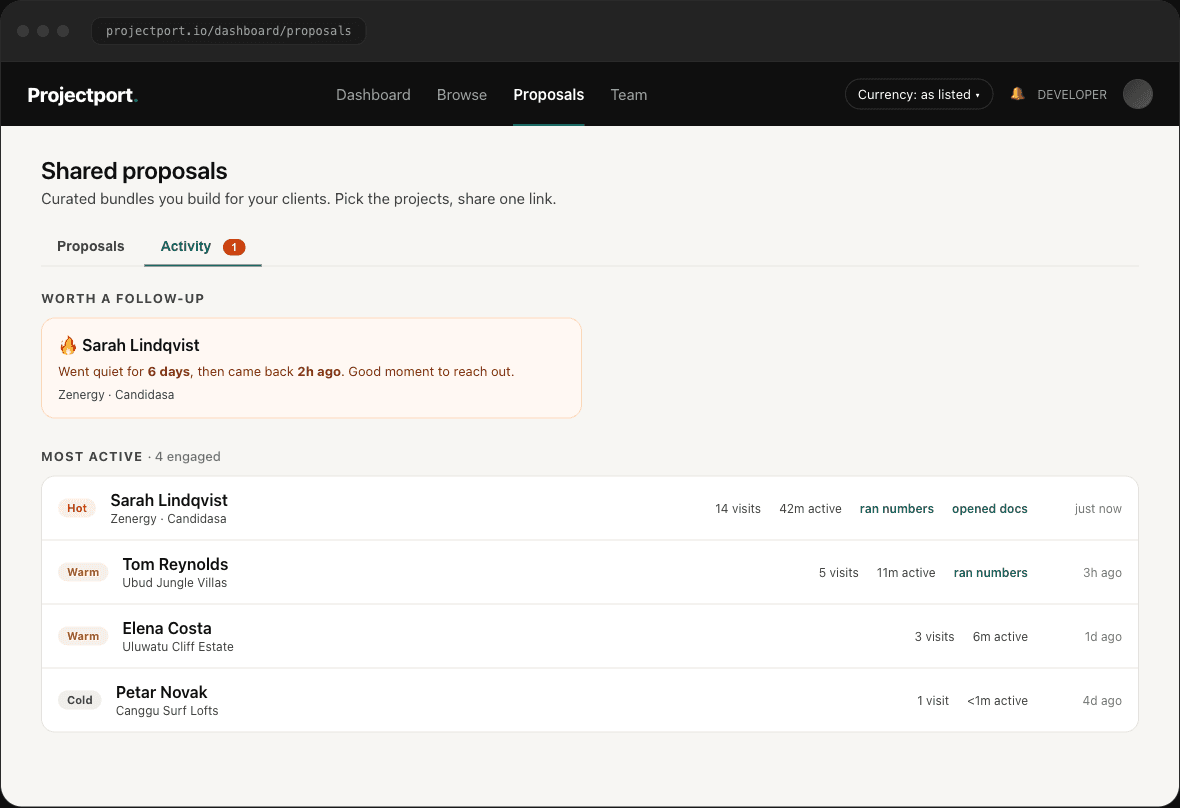This screenshot has width=1180, height=808.
Task: Click the "6m active" stat
Action: coord(1000,636)
